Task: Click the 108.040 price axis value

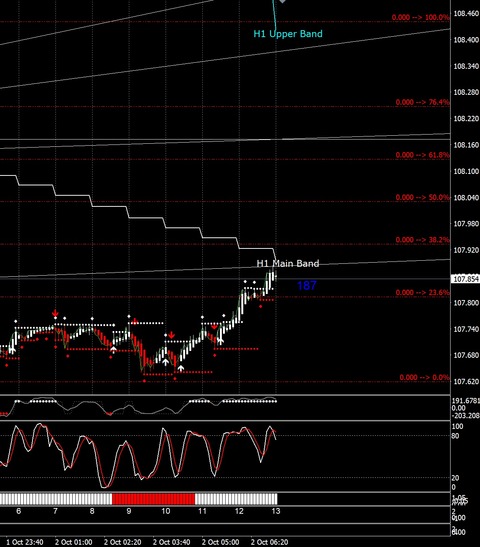Action: [x=466, y=197]
